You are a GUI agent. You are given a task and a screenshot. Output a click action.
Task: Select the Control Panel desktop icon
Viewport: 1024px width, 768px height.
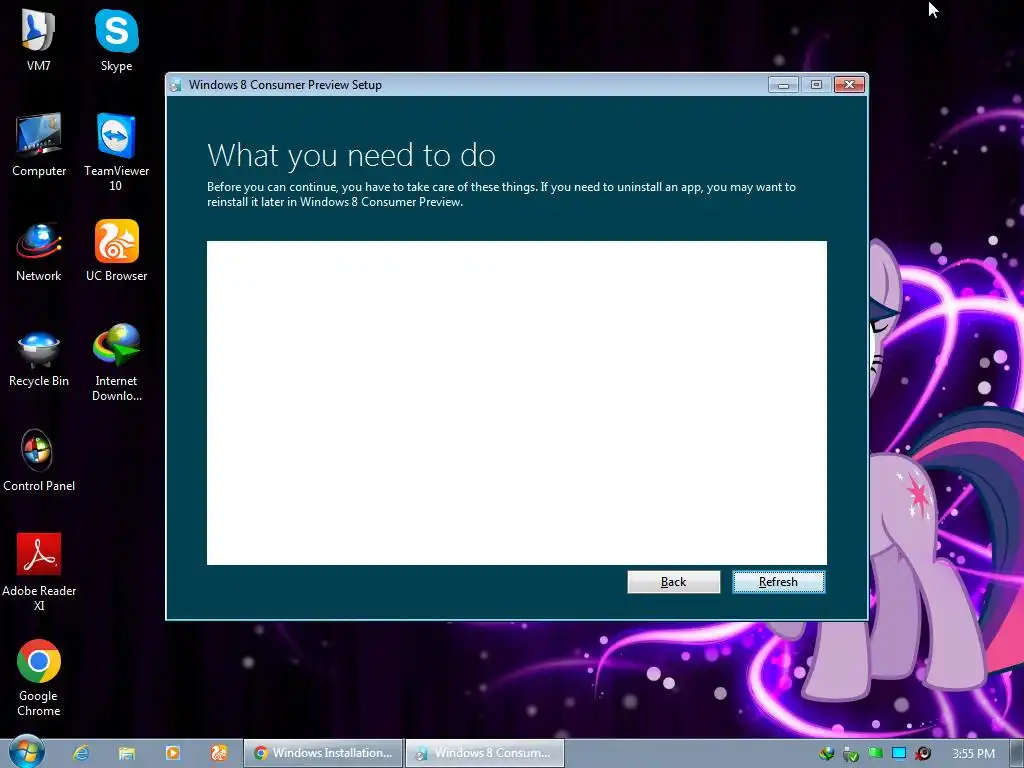point(39,461)
